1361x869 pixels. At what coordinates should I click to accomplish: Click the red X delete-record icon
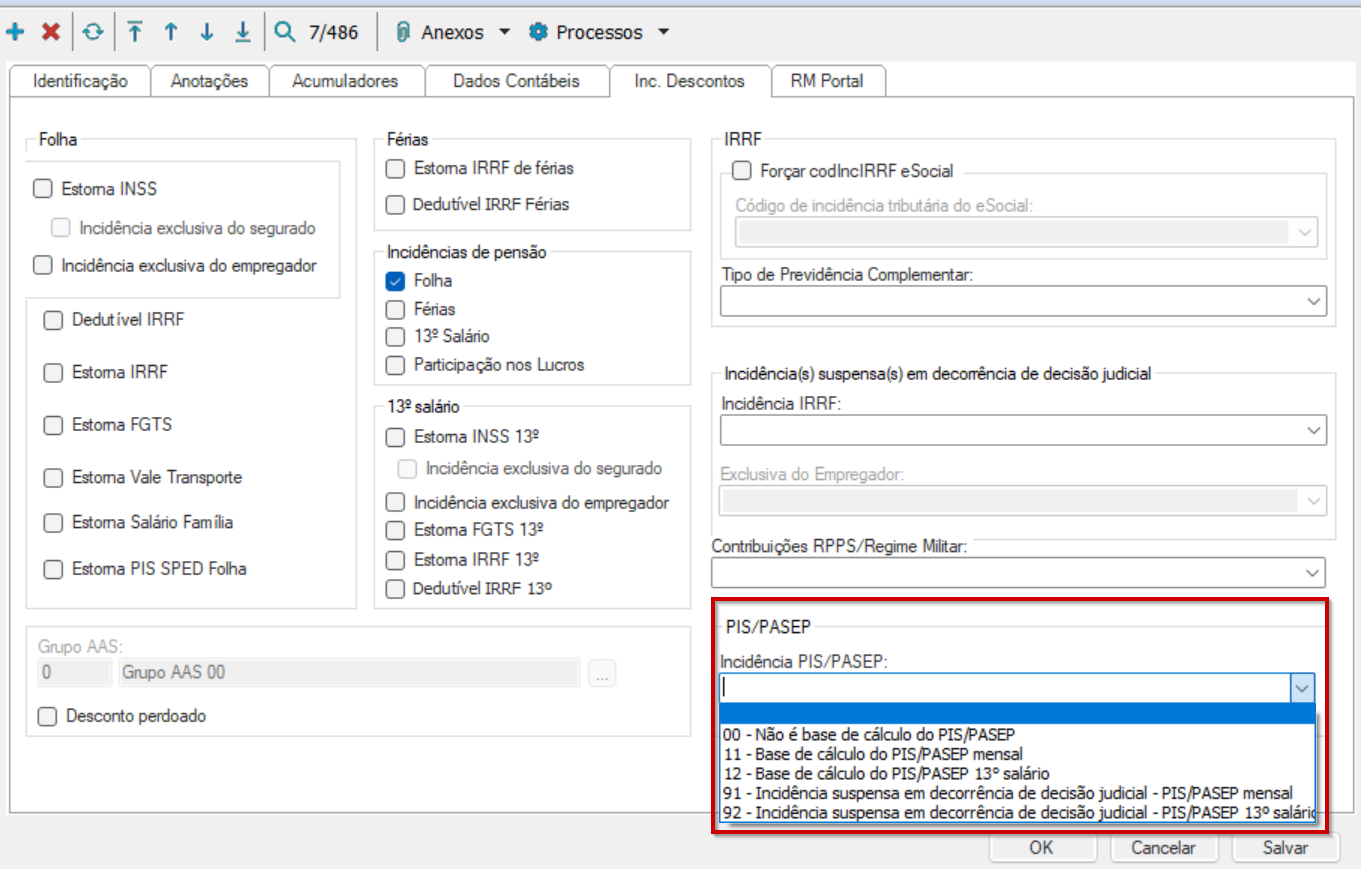click(x=50, y=33)
